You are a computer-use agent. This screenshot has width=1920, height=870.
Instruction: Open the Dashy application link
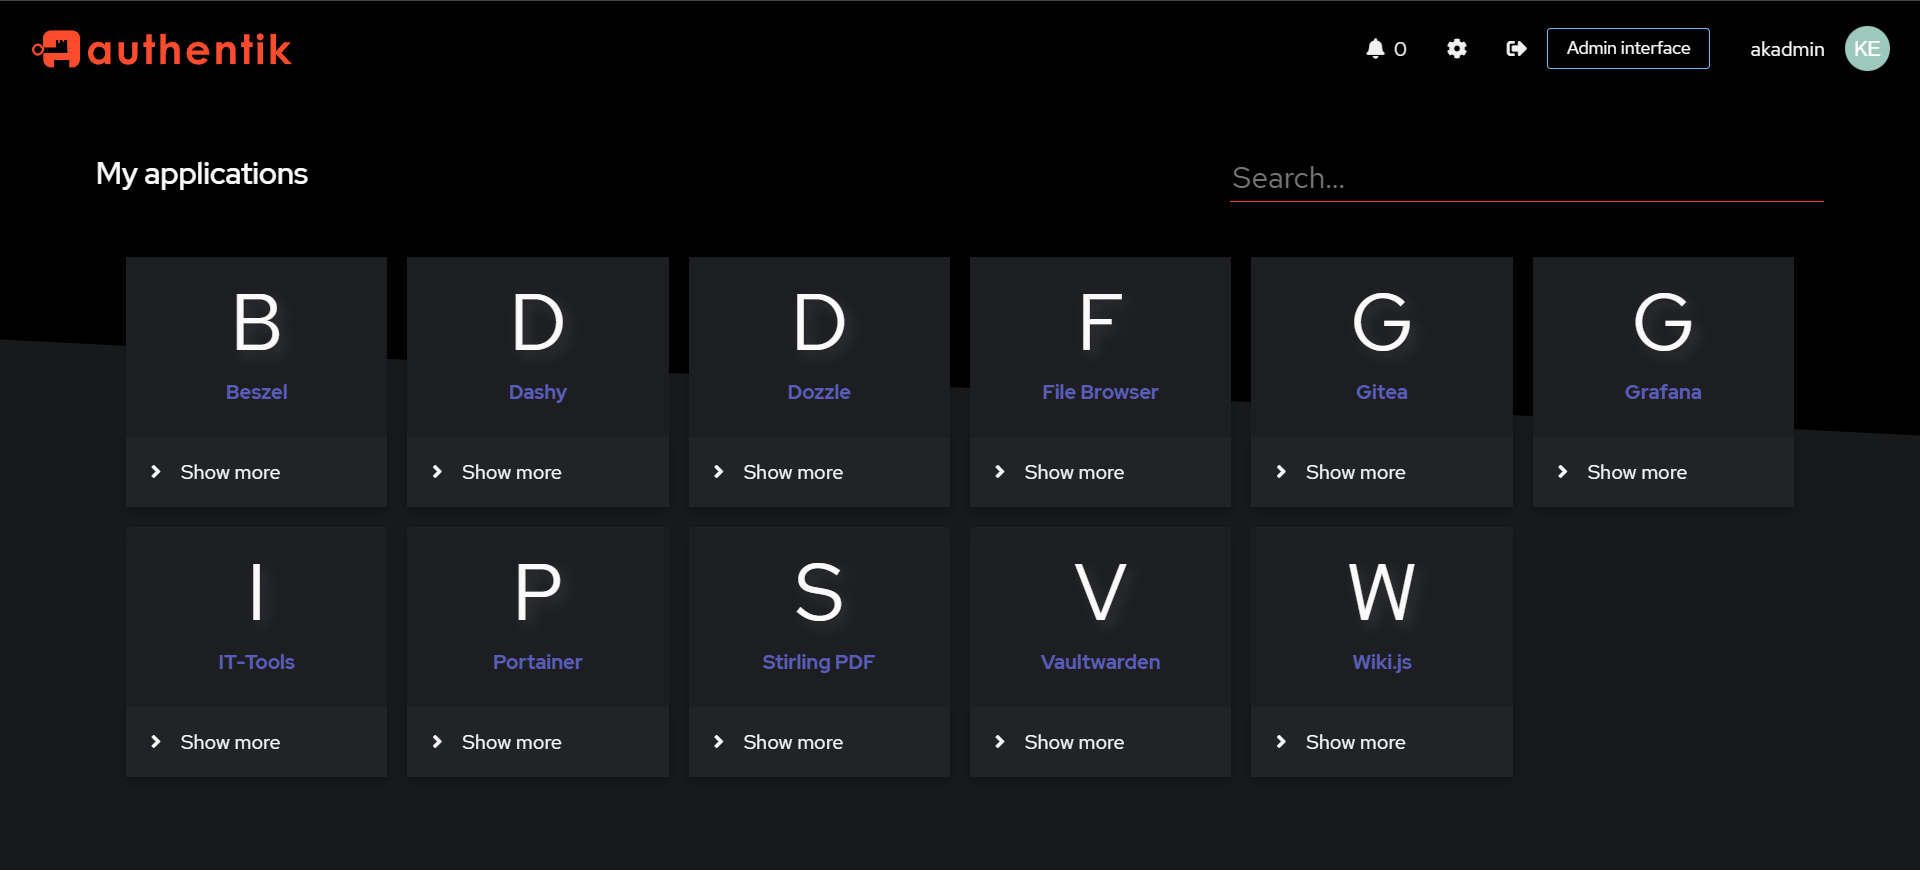(538, 392)
